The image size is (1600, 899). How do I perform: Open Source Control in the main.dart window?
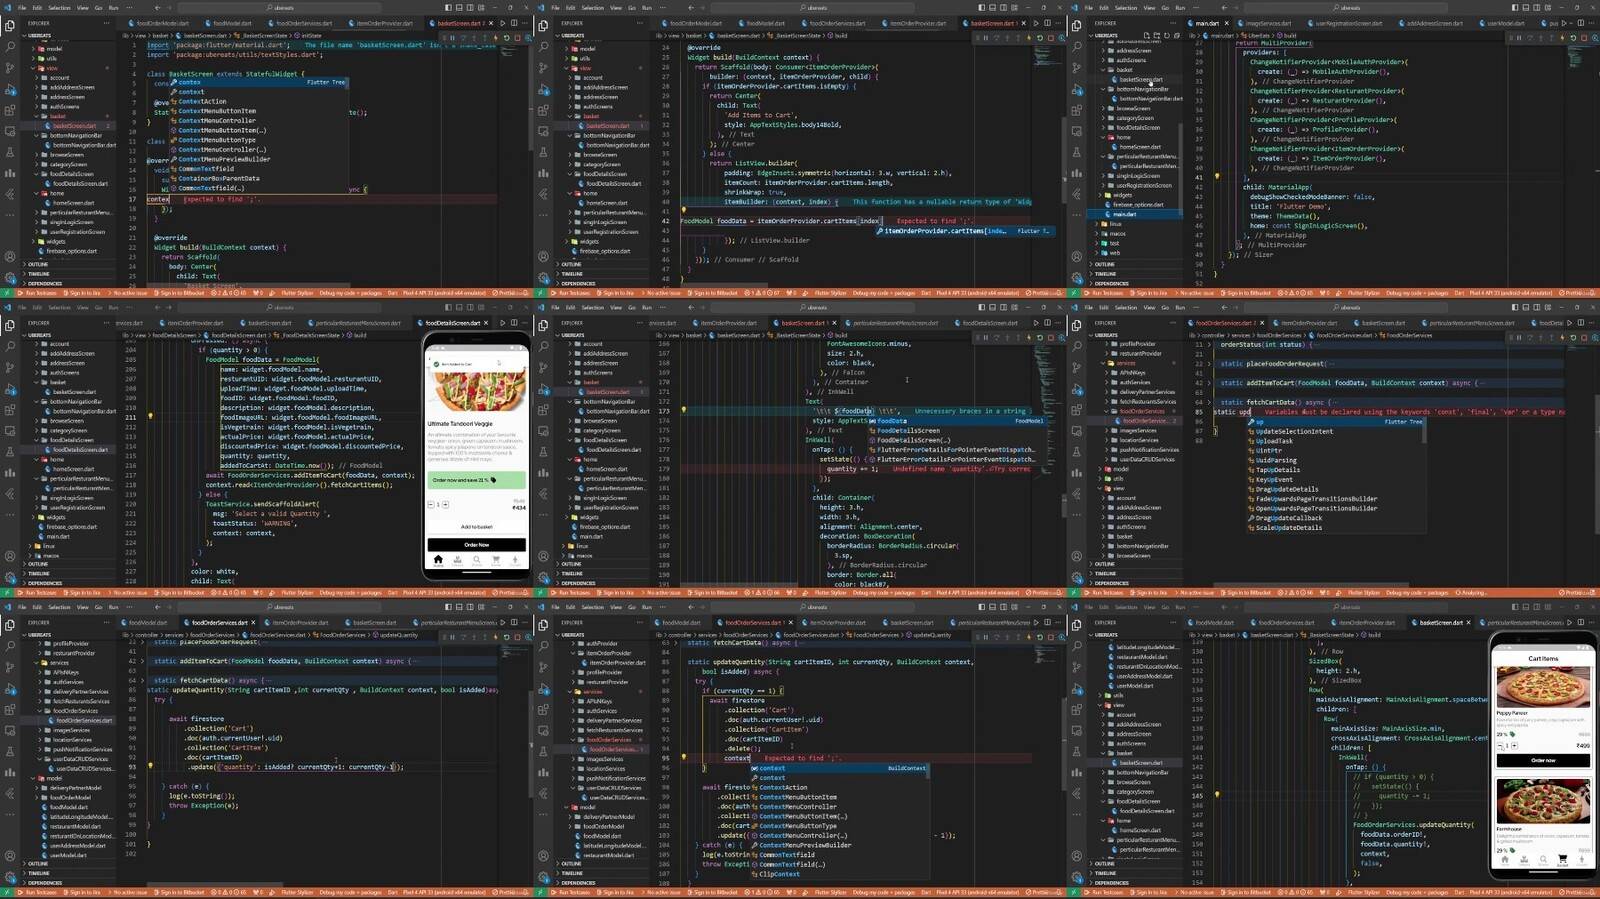pyautogui.click(x=1076, y=67)
